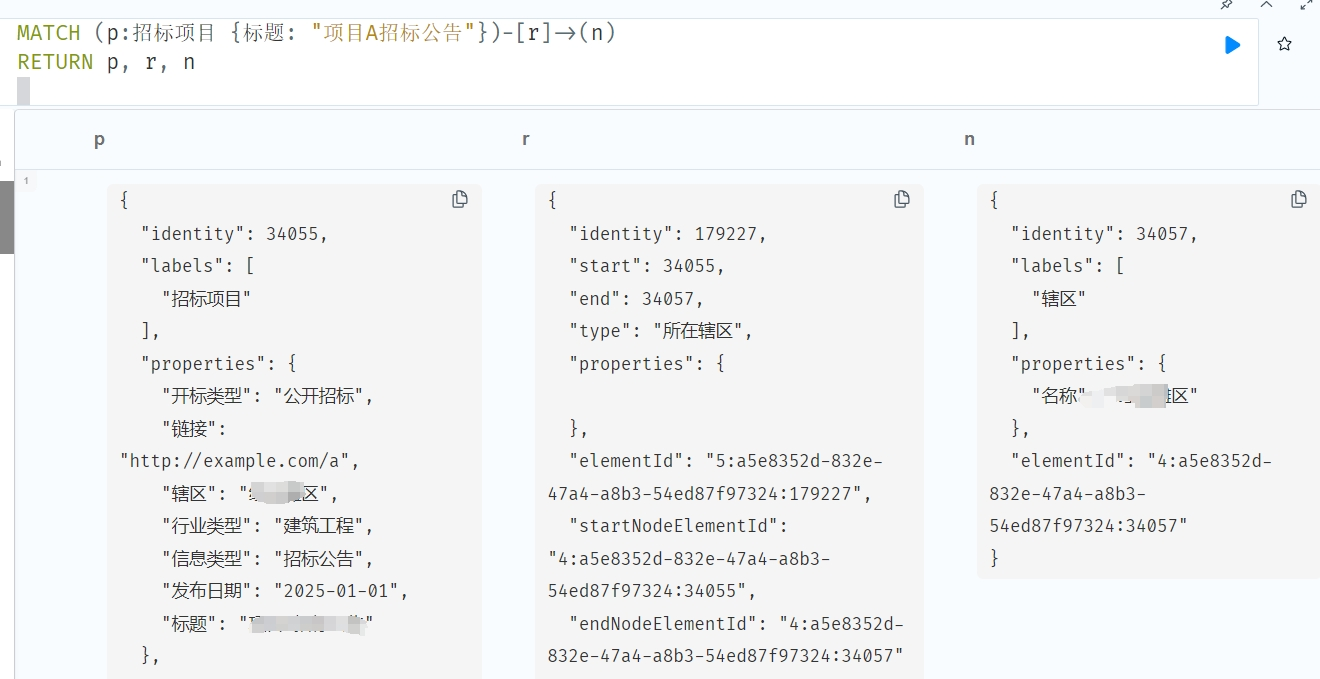Save this query as a favorite with the star

[x=1285, y=44]
